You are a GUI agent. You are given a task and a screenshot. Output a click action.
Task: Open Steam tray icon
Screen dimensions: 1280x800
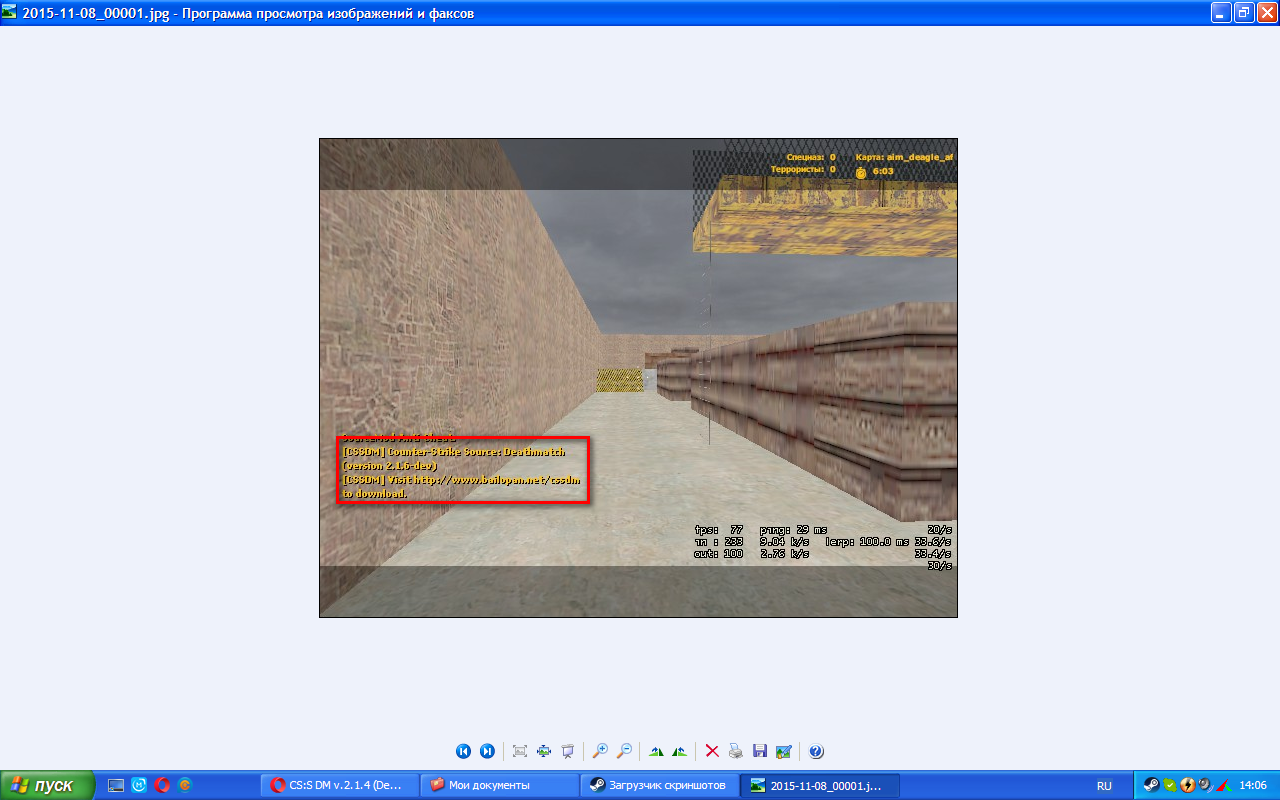click(x=1151, y=785)
